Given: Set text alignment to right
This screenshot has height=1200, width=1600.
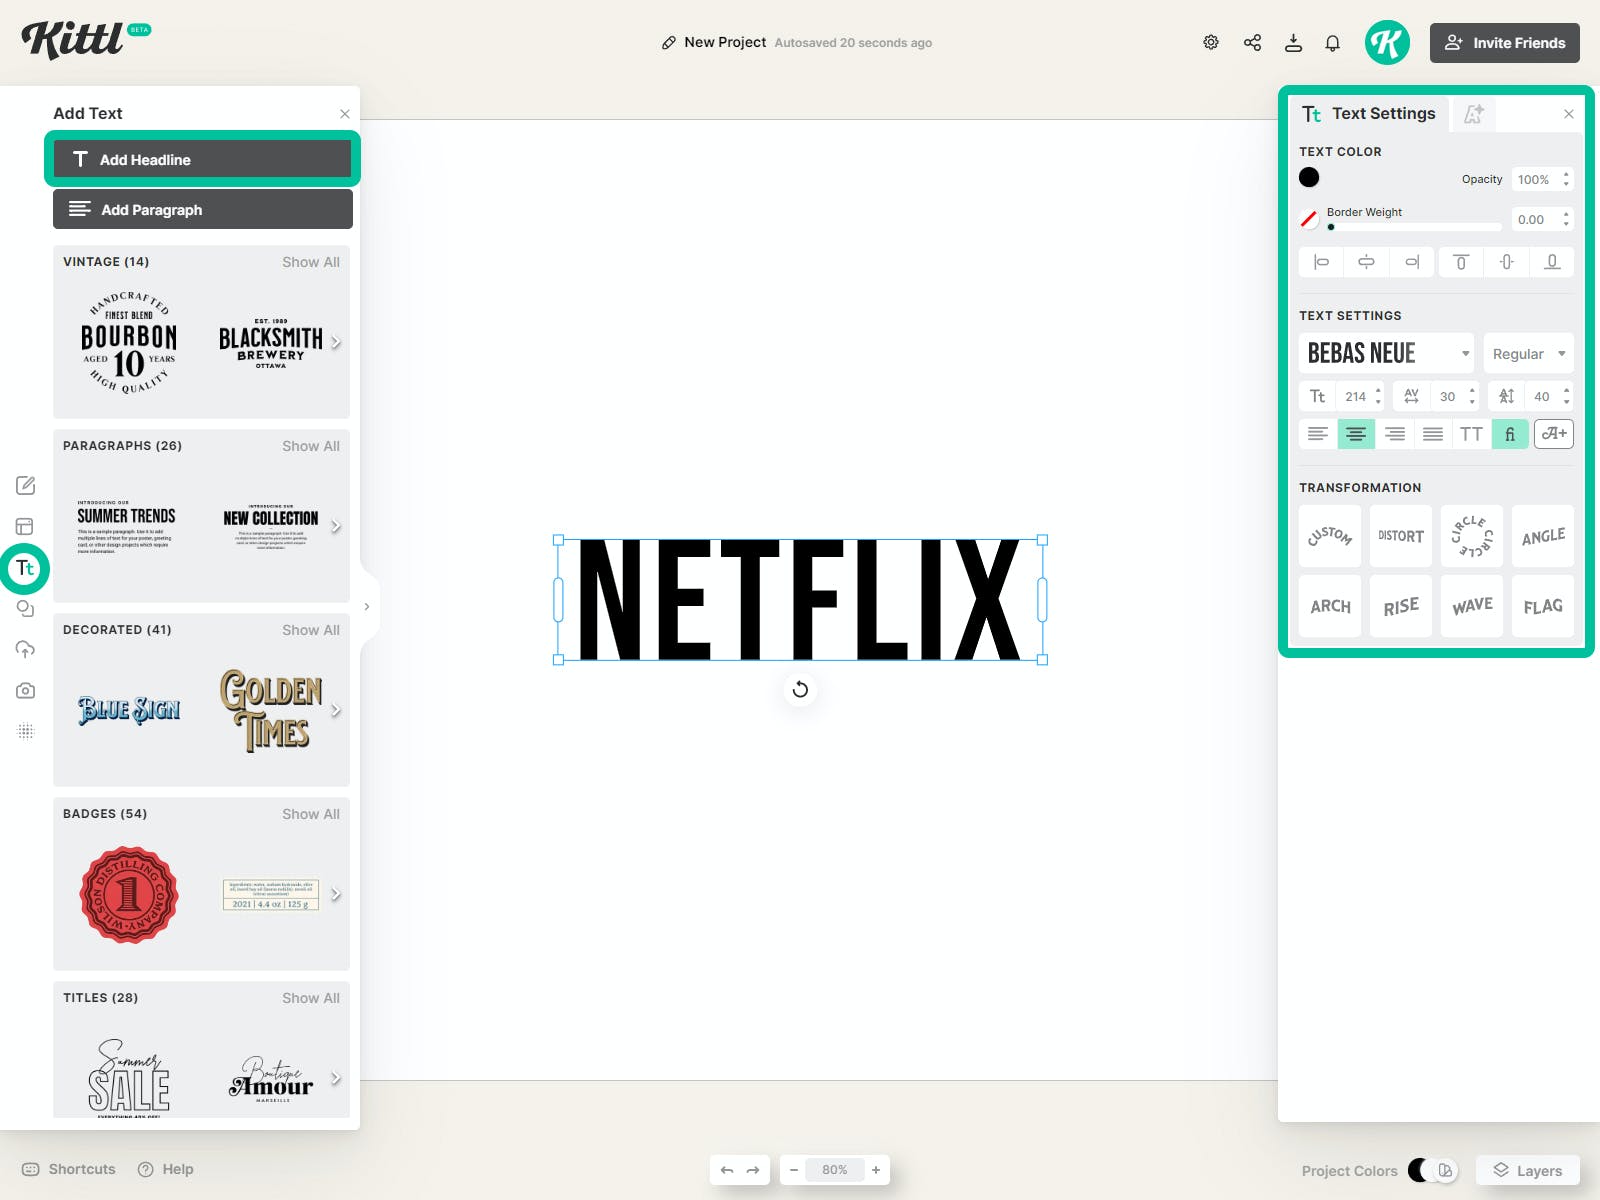Looking at the screenshot, I should coord(1394,434).
